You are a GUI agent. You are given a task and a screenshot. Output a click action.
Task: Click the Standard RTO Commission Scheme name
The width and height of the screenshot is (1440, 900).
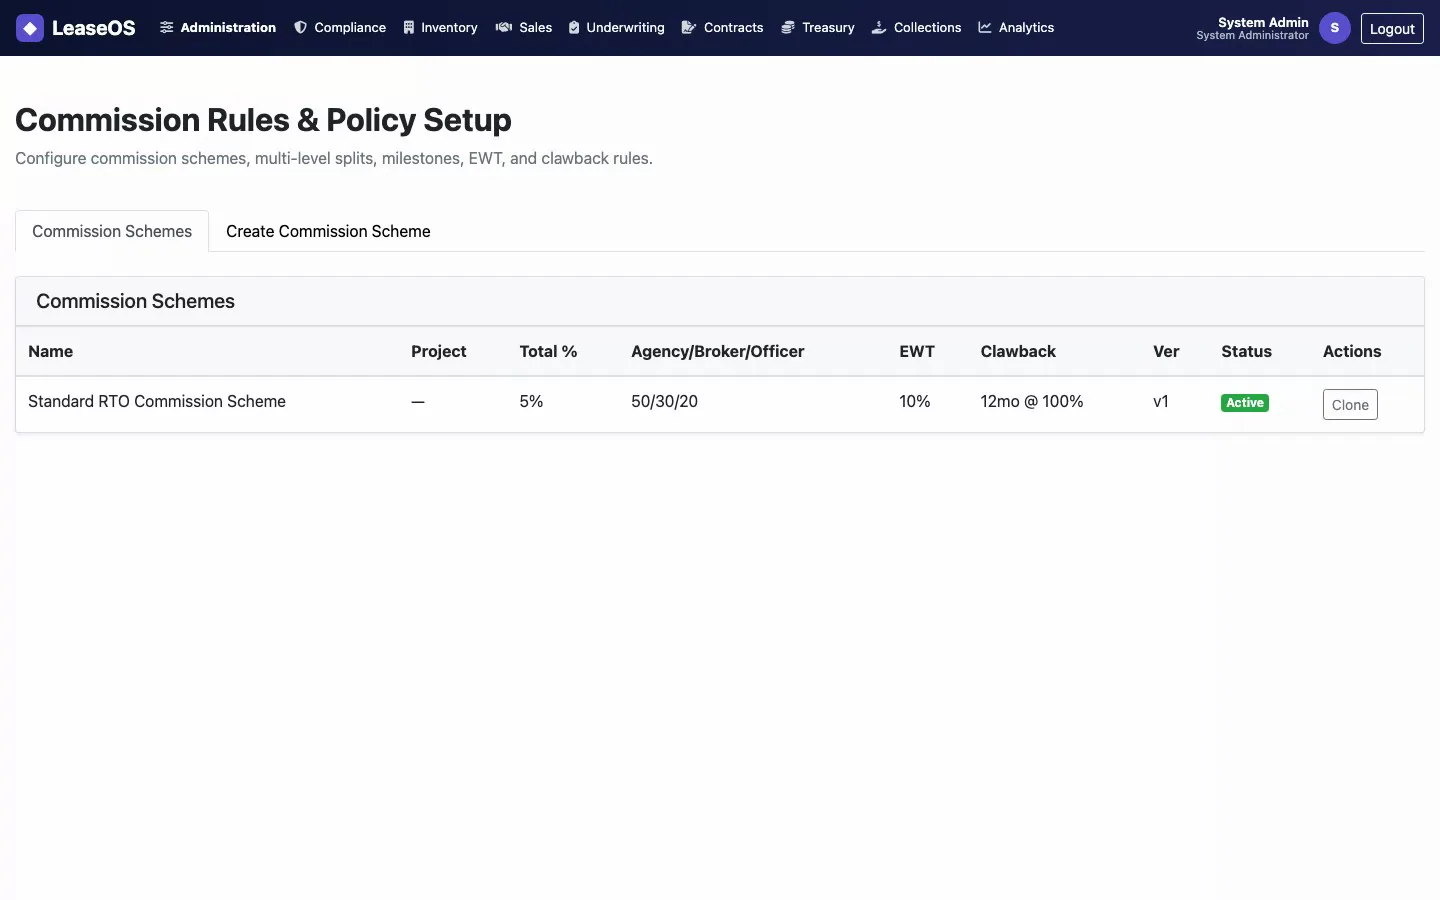click(157, 401)
